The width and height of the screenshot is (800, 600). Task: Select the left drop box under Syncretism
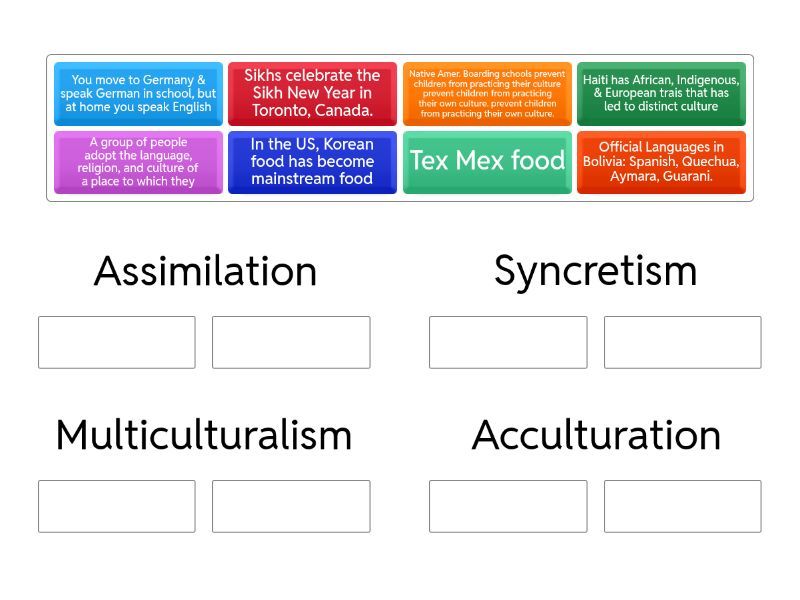click(x=508, y=342)
